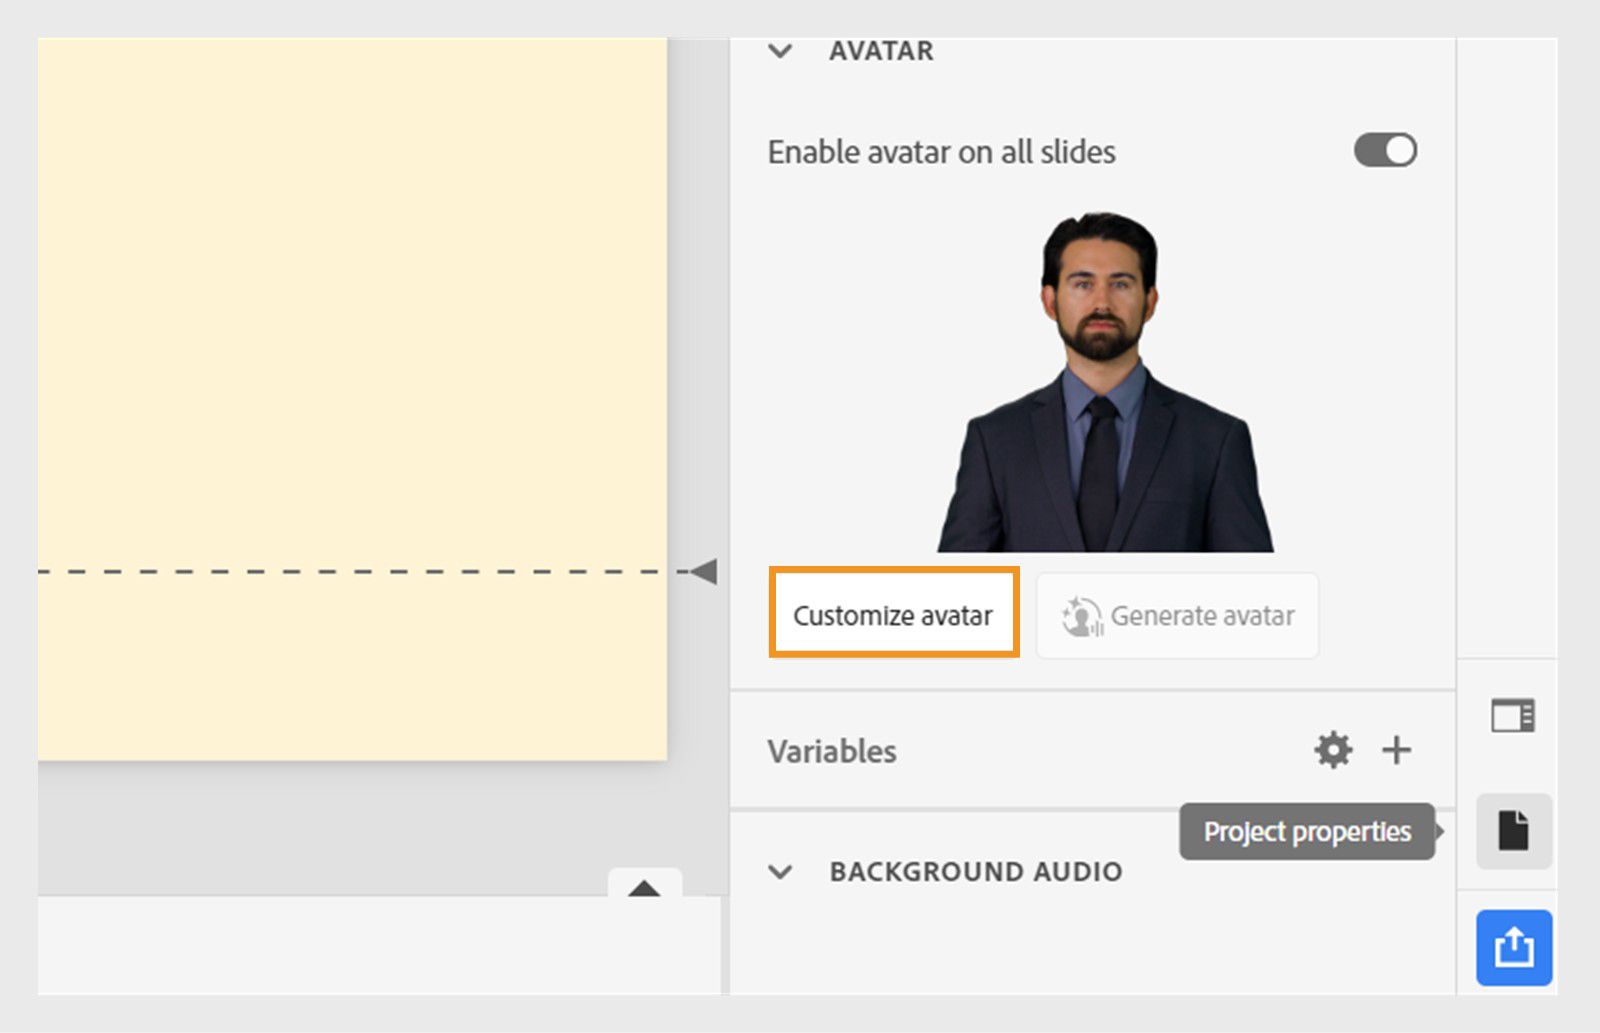Viewport: 1600px width, 1033px height.
Task: Click the dashed playhead line across the slide
Action: pyautogui.click(x=350, y=570)
